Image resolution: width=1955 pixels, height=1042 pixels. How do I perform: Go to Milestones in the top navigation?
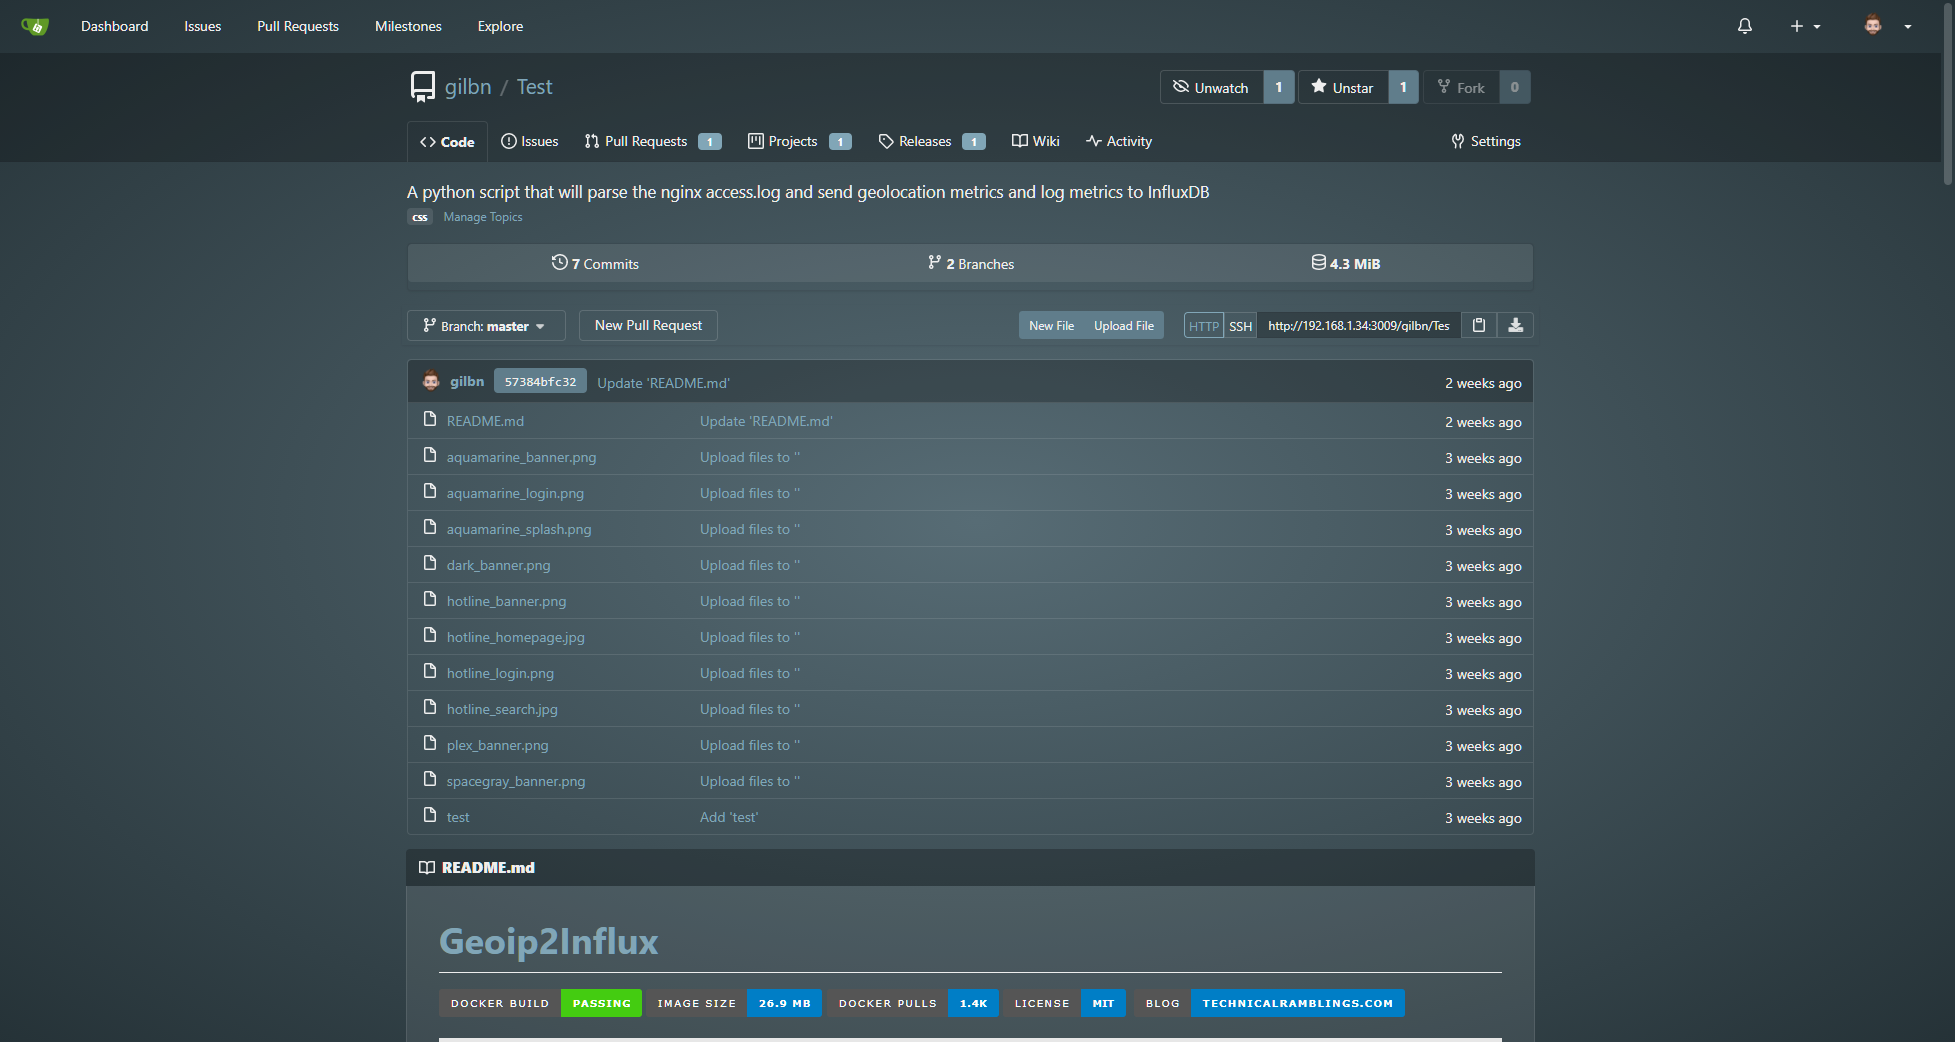point(408,26)
